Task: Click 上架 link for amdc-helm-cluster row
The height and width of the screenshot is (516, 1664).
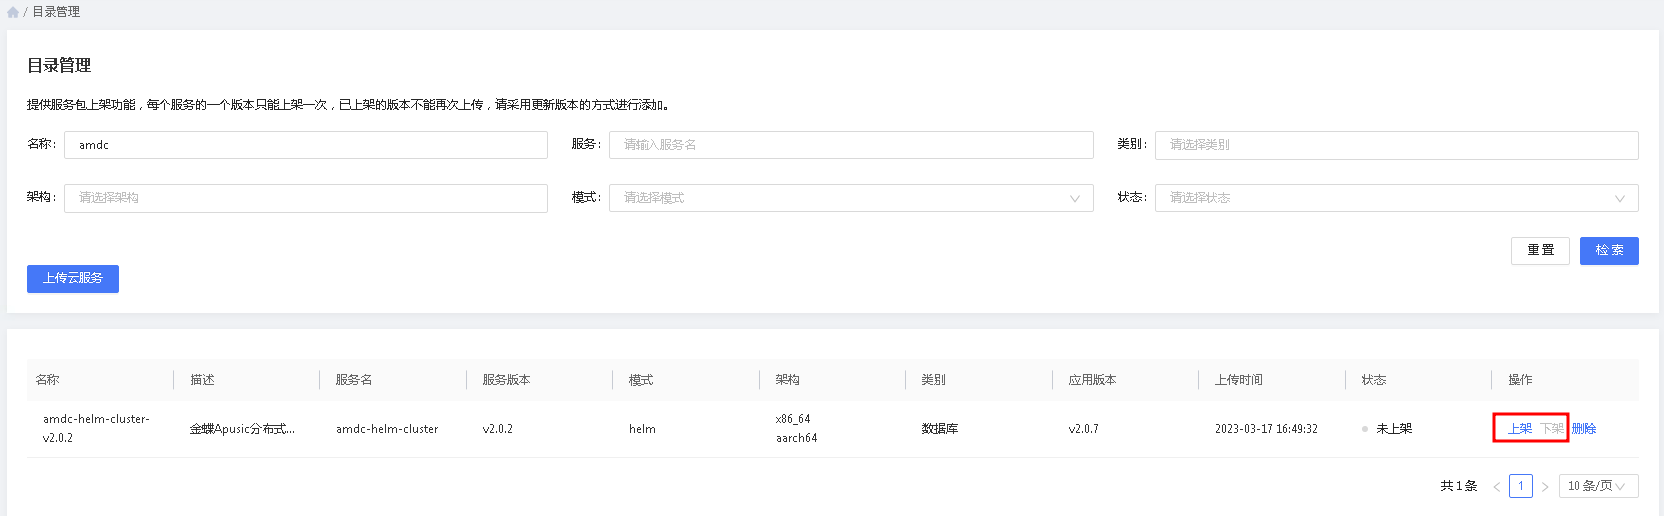Action: pyautogui.click(x=1519, y=429)
